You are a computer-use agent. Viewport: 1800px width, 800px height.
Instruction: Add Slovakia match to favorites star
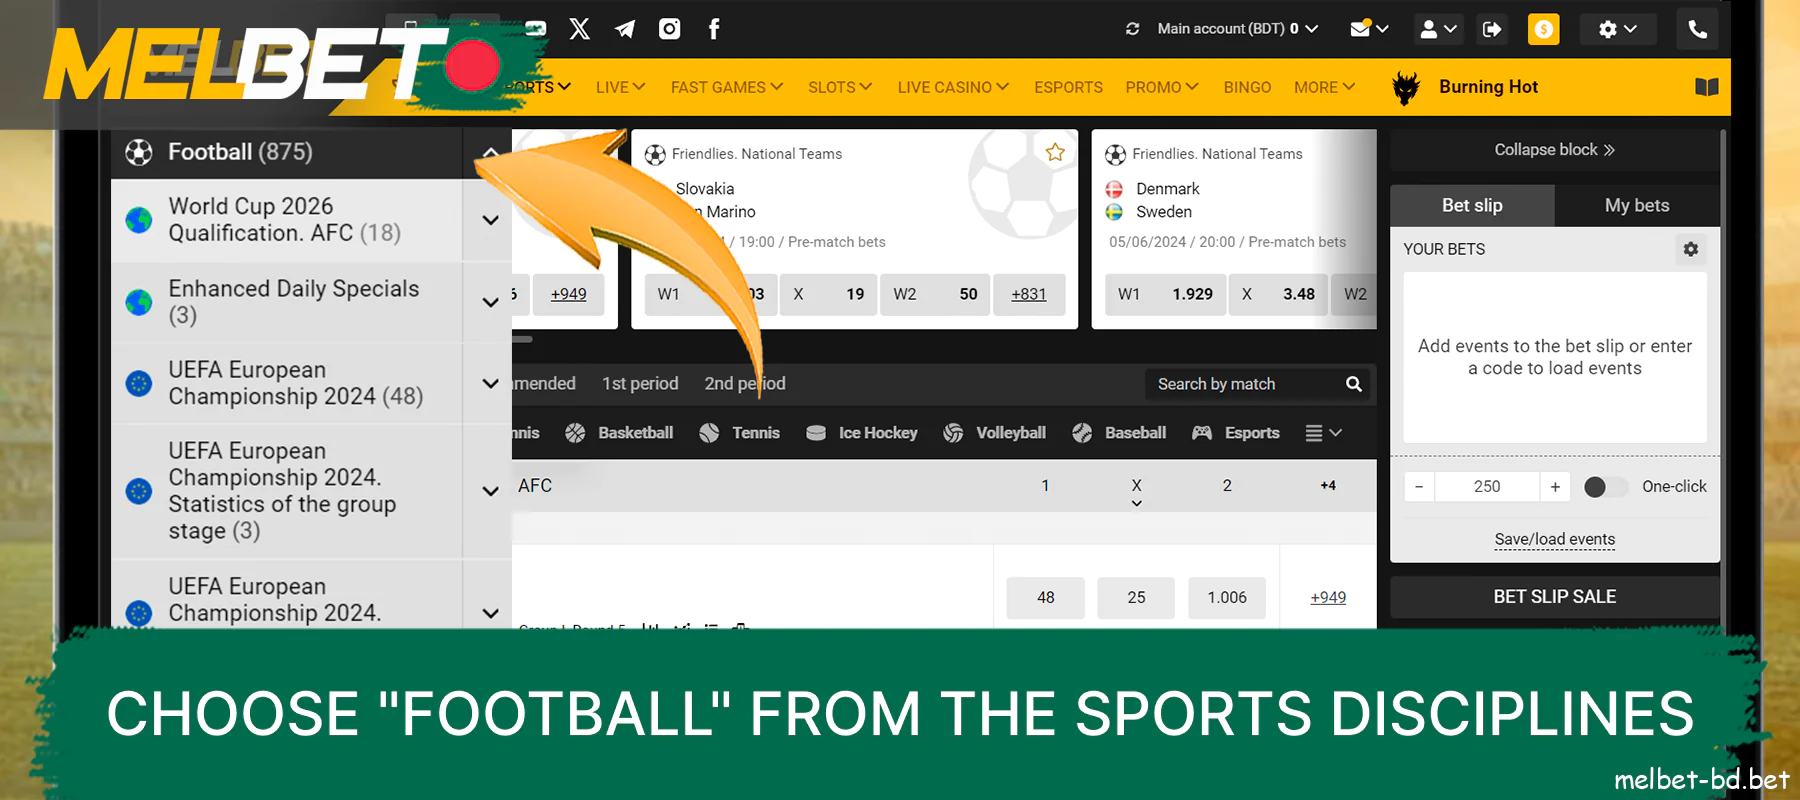click(1055, 152)
